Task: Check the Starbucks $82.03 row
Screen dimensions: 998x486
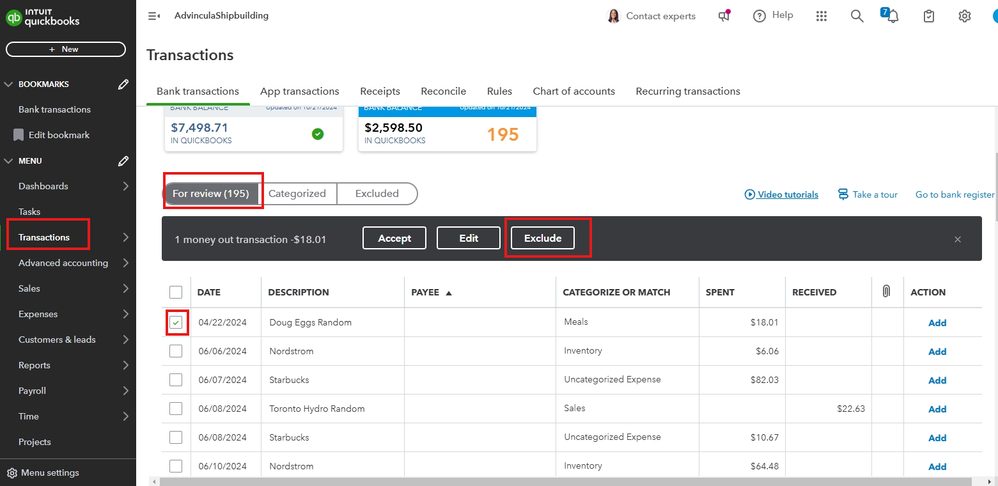Action: 176,380
